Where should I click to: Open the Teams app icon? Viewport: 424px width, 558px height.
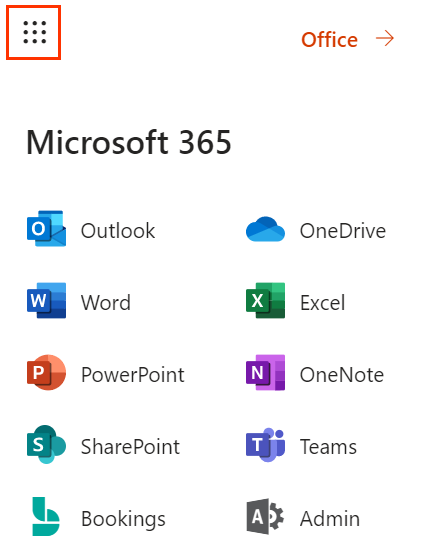[x=265, y=445]
